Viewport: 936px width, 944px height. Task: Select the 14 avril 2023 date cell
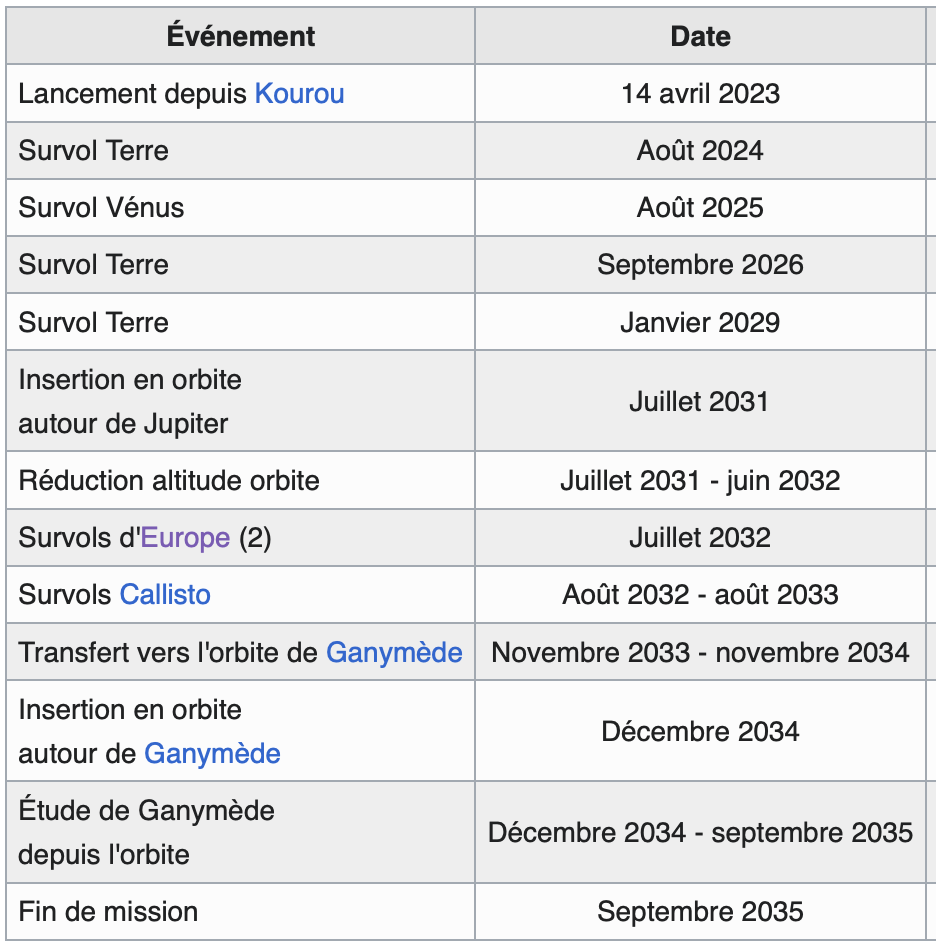pyautogui.click(x=700, y=94)
